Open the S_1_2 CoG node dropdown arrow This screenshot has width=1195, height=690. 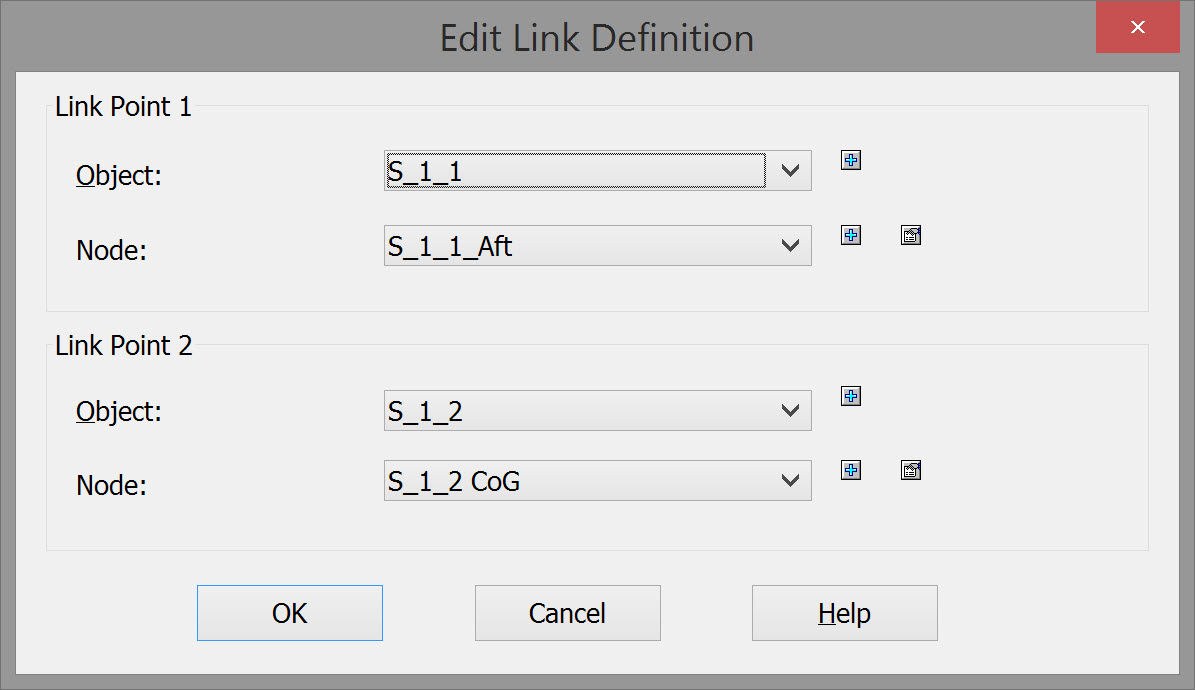(x=790, y=481)
